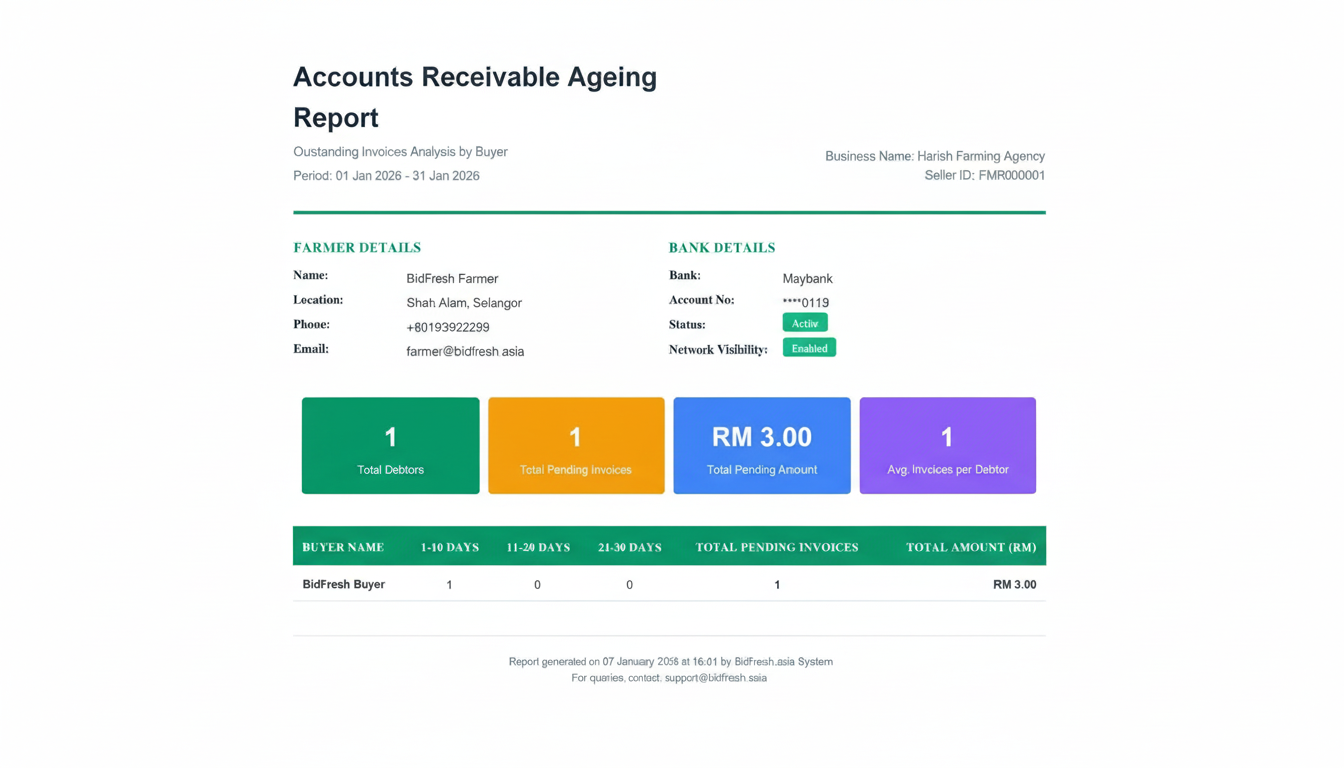Sort by the 21-30 Days column header
The width and height of the screenshot is (1344, 768).
pos(630,547)
